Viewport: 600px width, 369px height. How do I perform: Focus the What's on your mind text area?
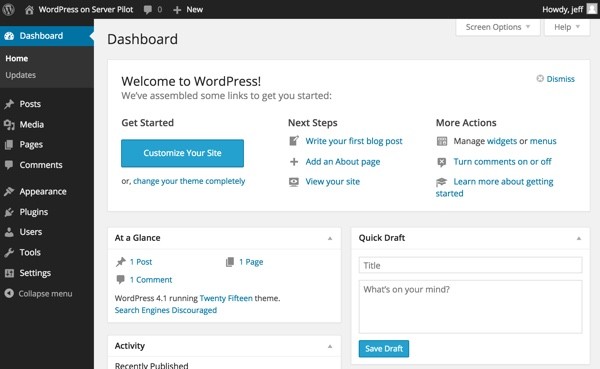tap(470, 307)
